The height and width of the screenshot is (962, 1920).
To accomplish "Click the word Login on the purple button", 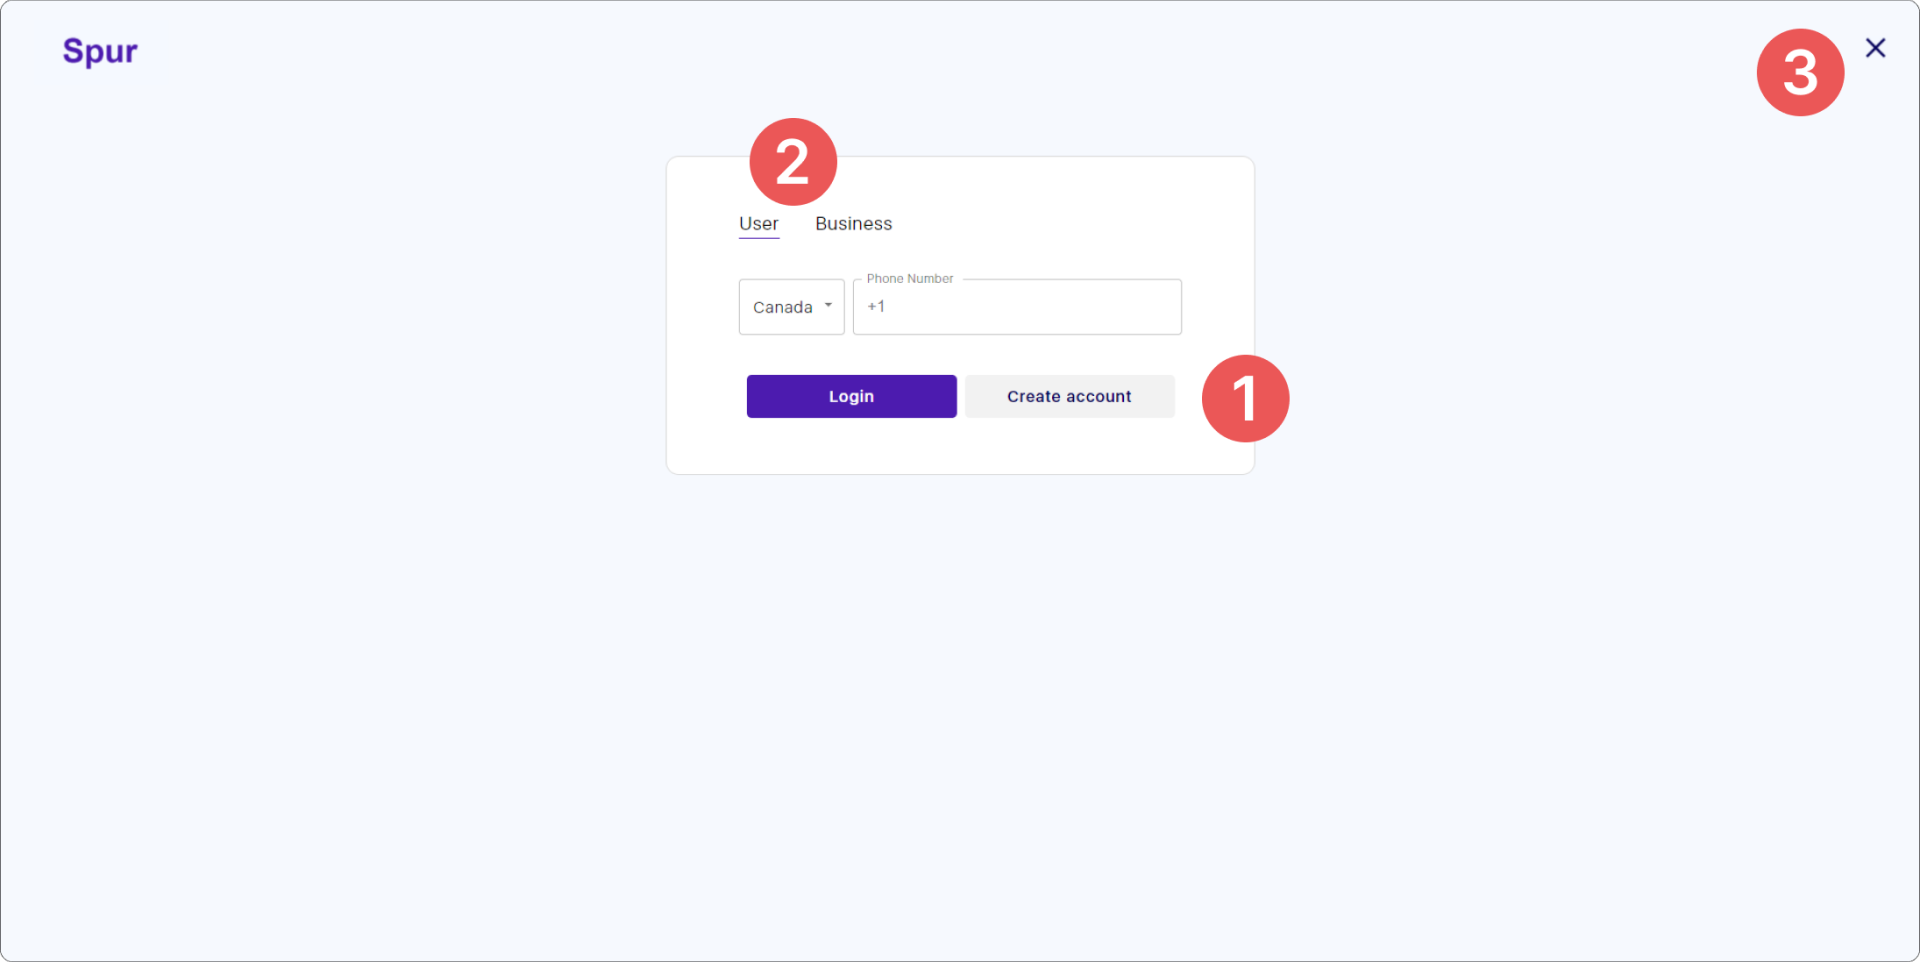I will 851,396.
